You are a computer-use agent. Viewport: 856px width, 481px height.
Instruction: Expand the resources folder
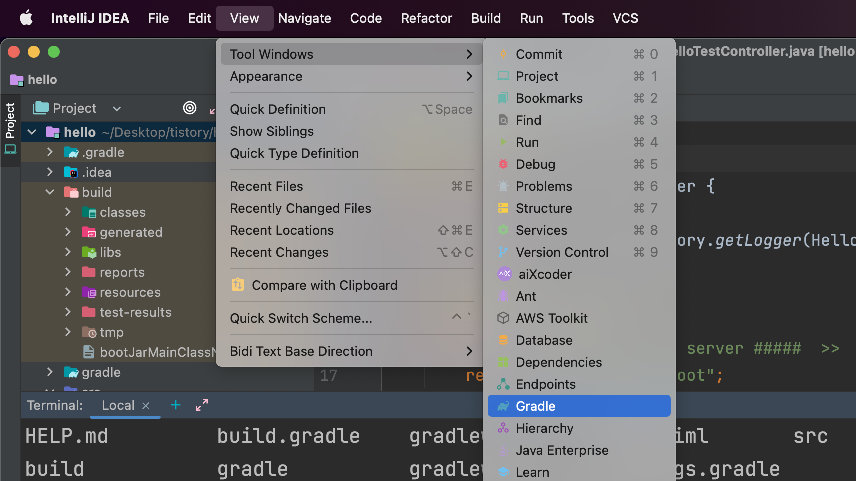(68, 292)
